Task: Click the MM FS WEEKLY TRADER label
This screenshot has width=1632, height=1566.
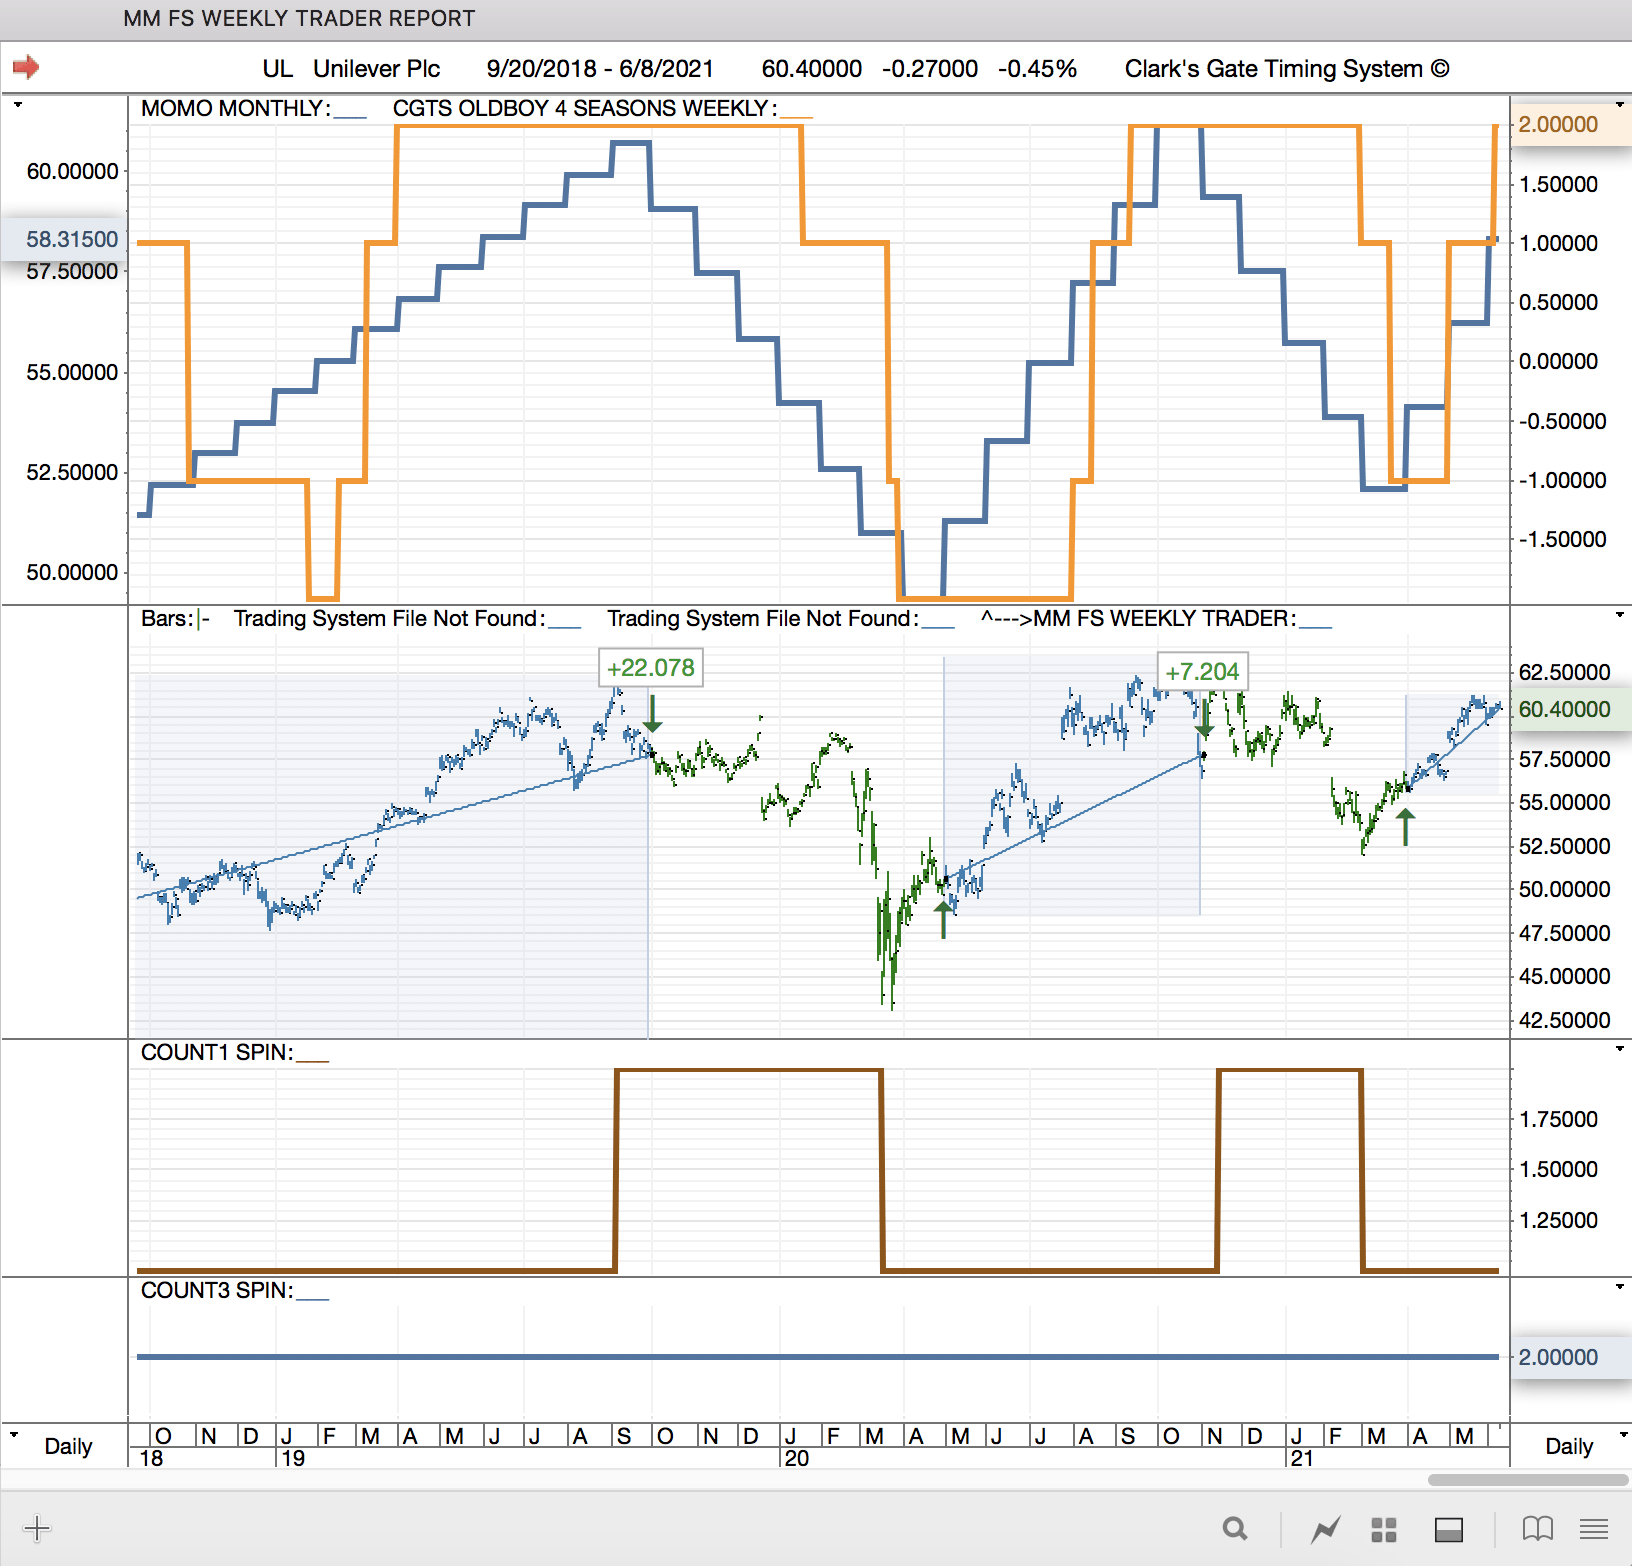Action: point(1164,618)
